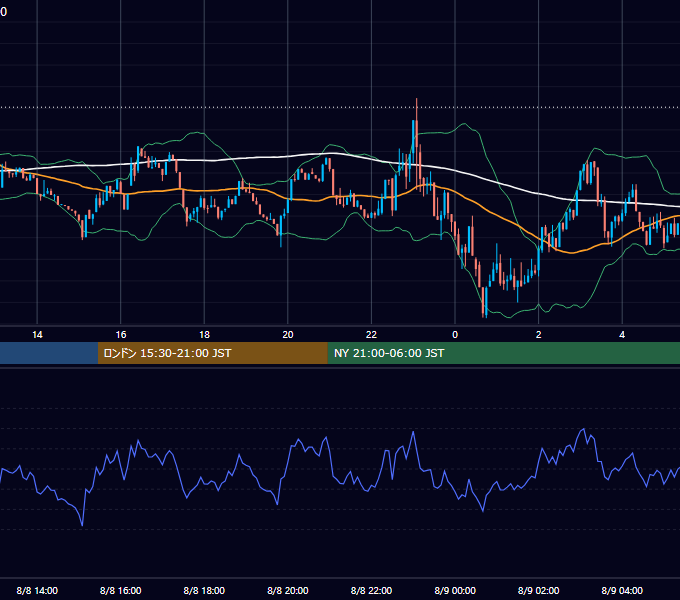Click hour label 2 on price chart axis
This screenshot has width=680, height=600.
click(x=539, y=335)
